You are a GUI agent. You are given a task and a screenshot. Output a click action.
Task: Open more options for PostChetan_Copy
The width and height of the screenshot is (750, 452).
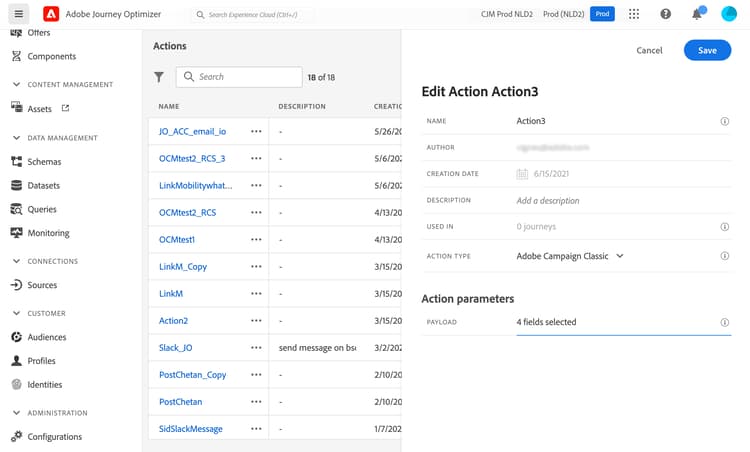point(256,375)
